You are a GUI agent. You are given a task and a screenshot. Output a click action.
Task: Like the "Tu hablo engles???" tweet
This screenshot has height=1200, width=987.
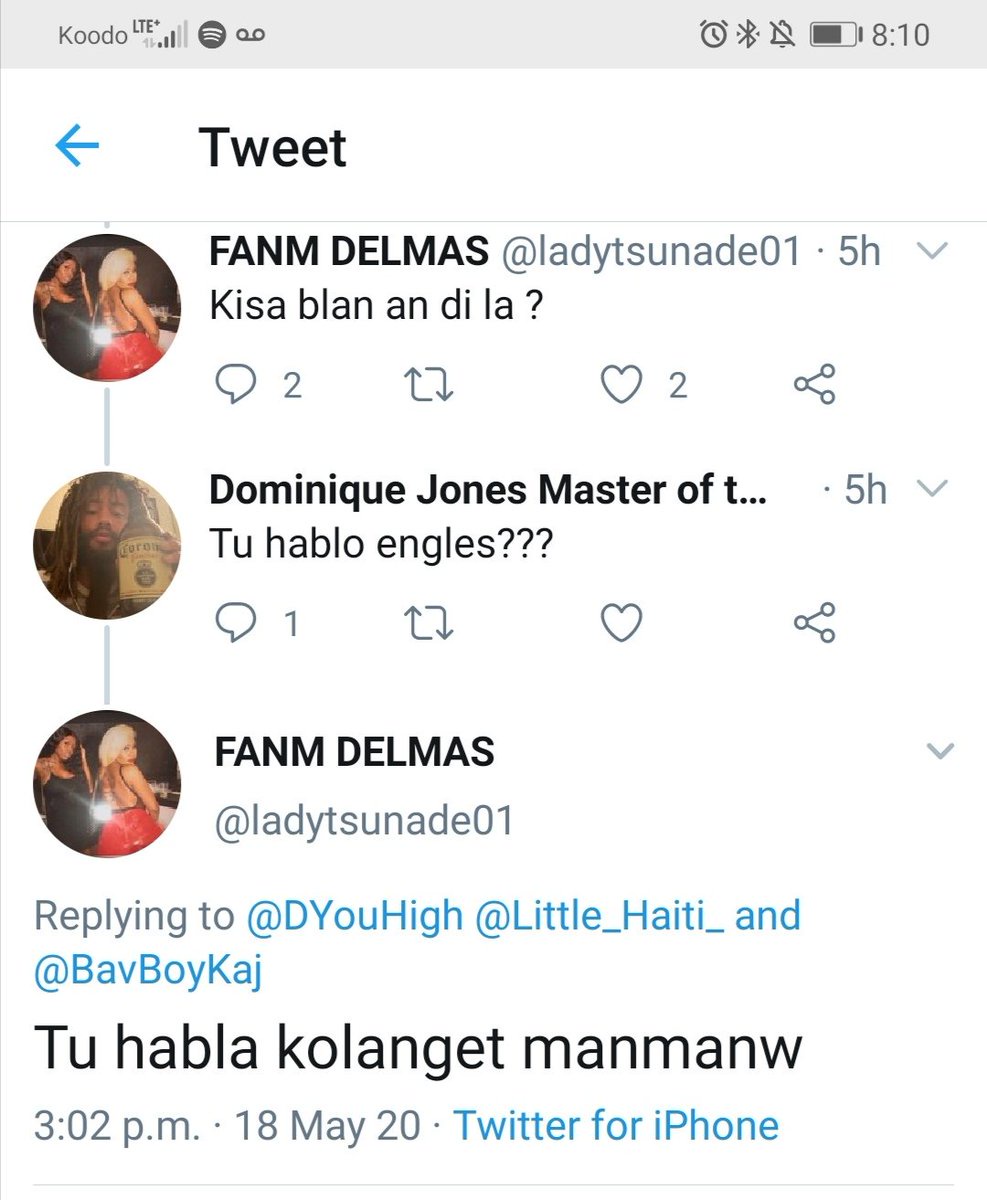(x=621, y=624)
